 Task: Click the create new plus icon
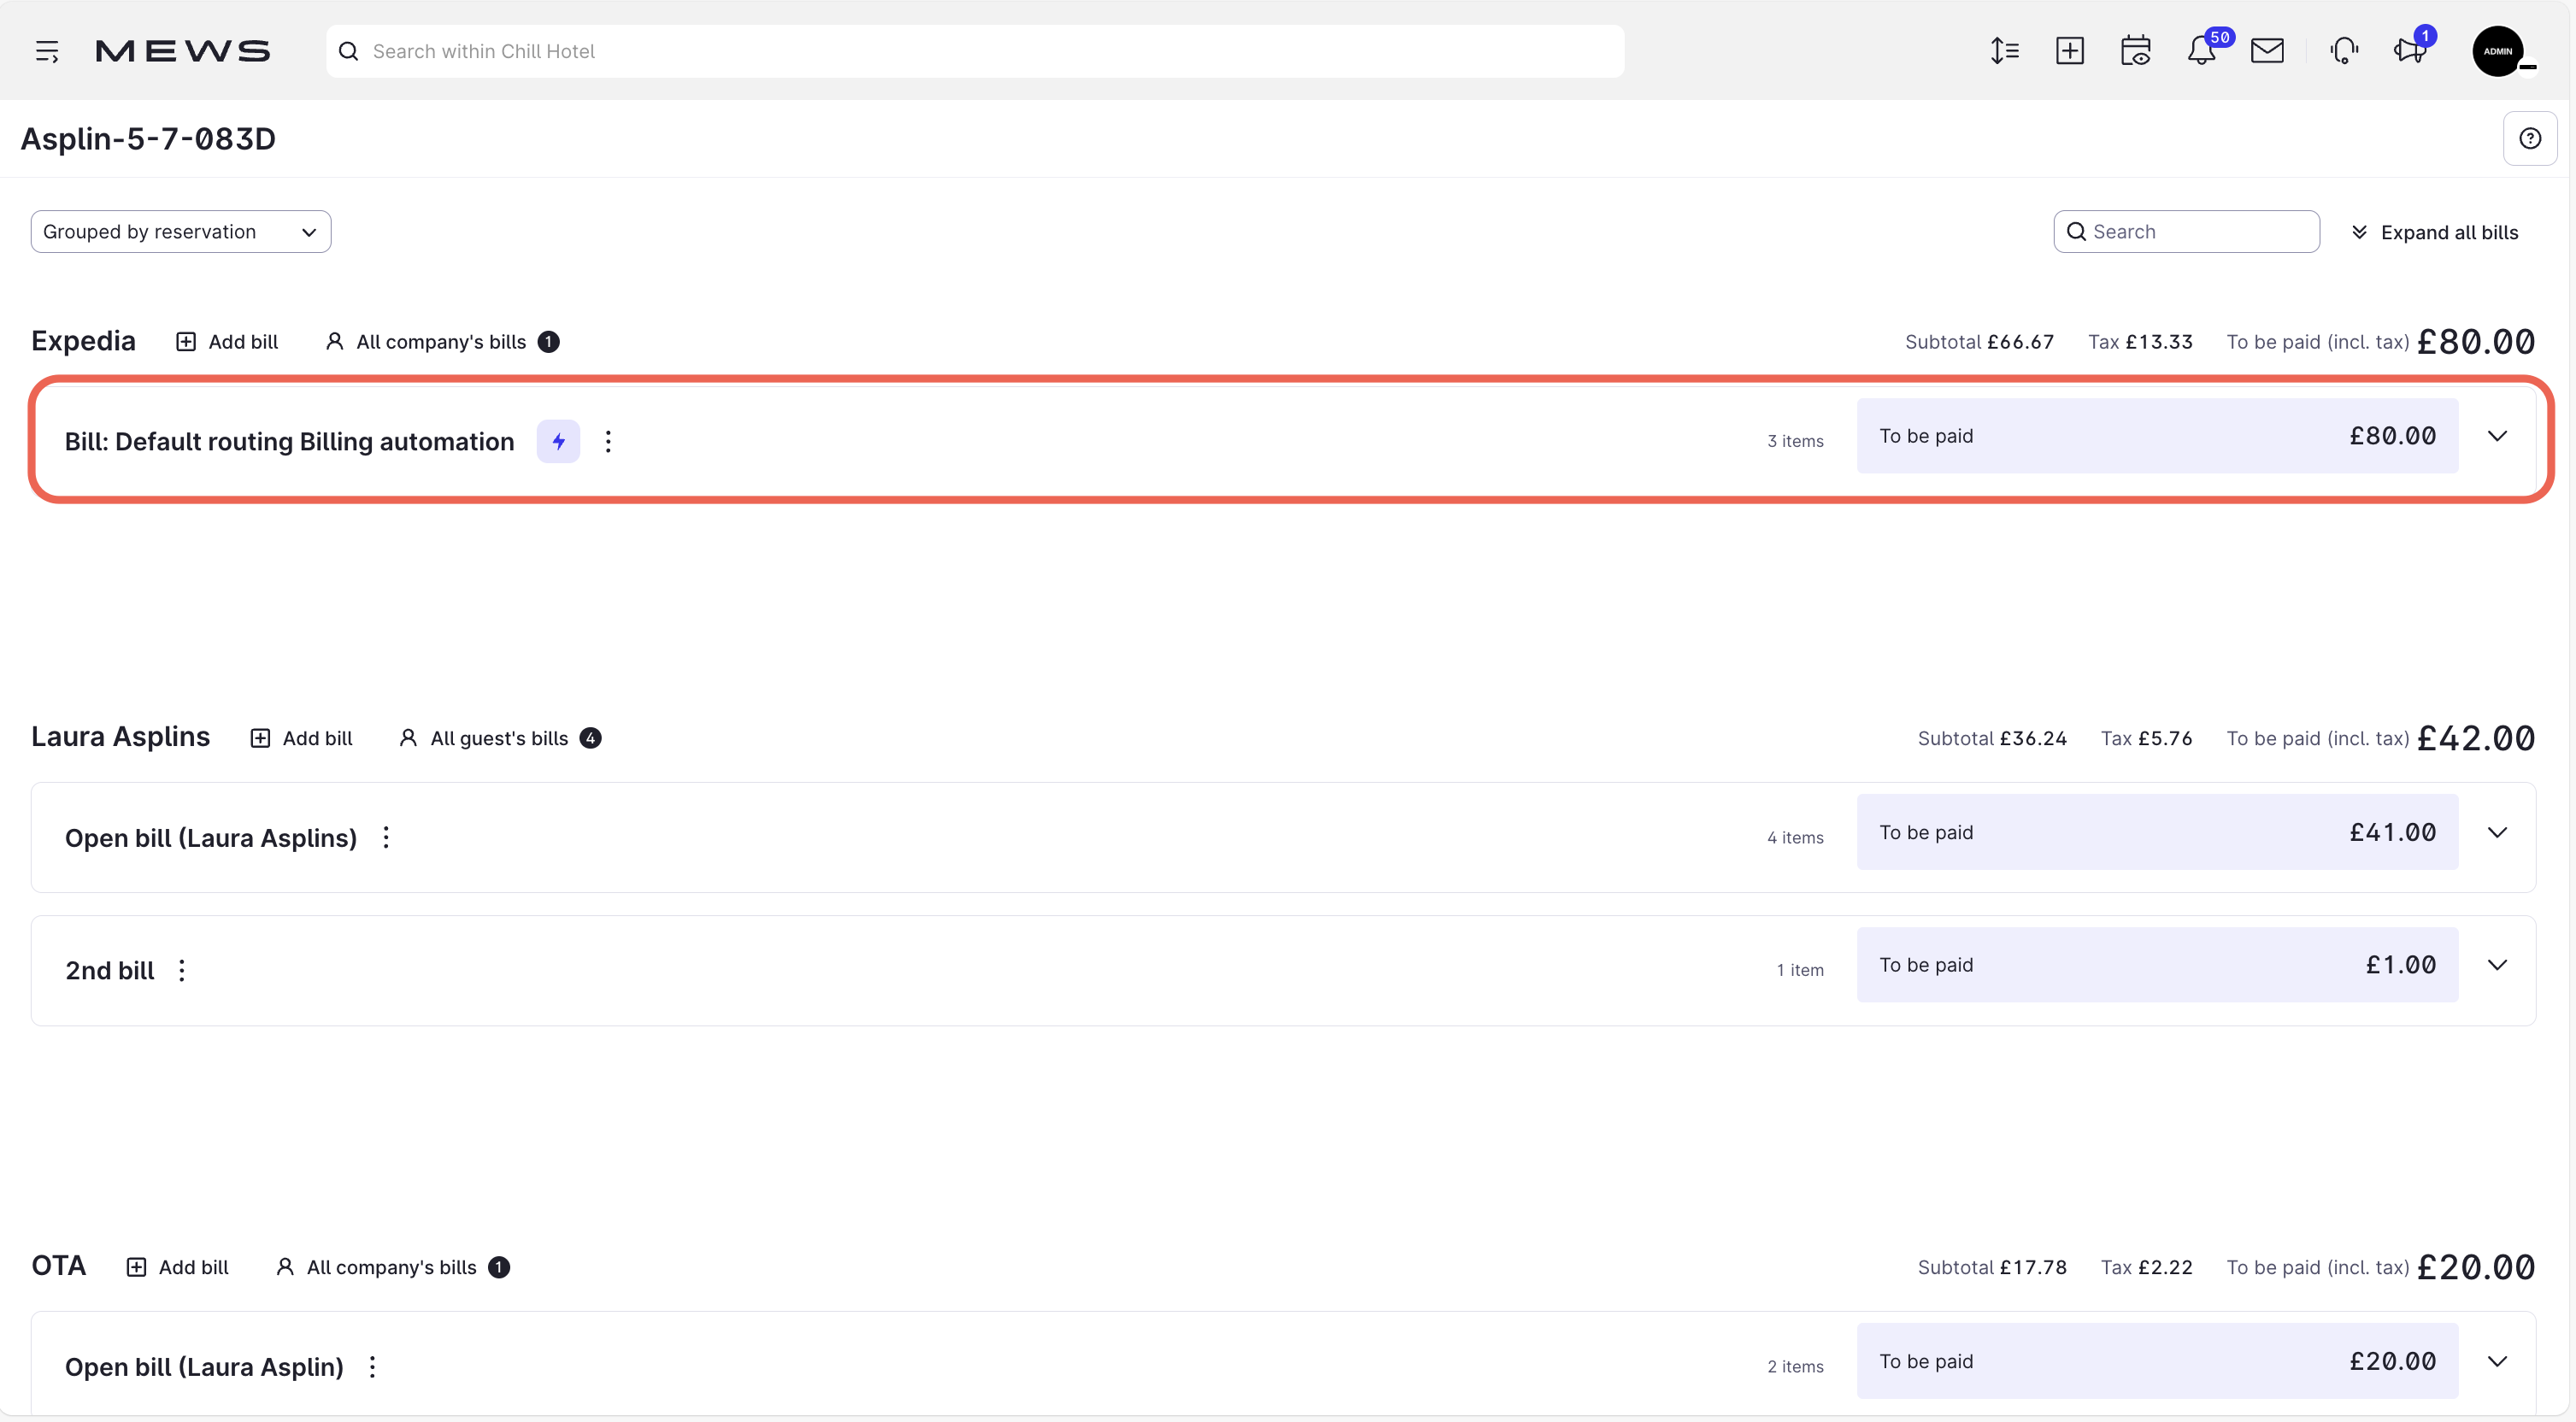2070,51
